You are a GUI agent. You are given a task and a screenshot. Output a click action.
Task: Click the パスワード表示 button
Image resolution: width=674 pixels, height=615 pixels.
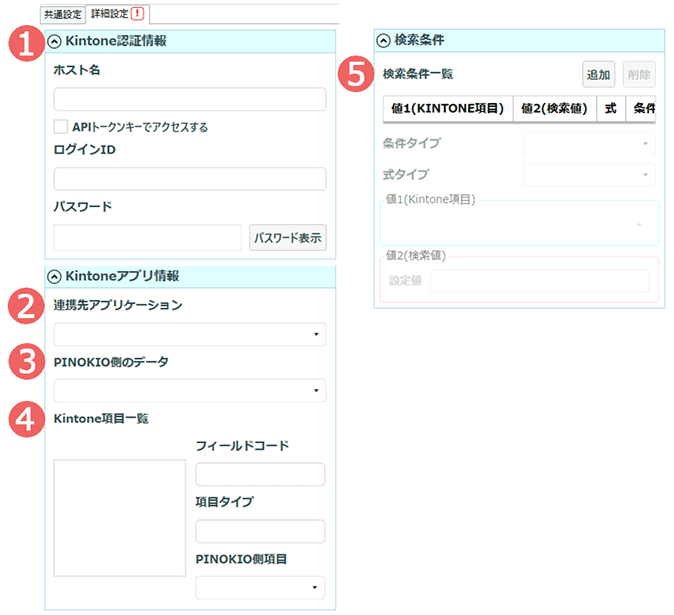[288, 237]
